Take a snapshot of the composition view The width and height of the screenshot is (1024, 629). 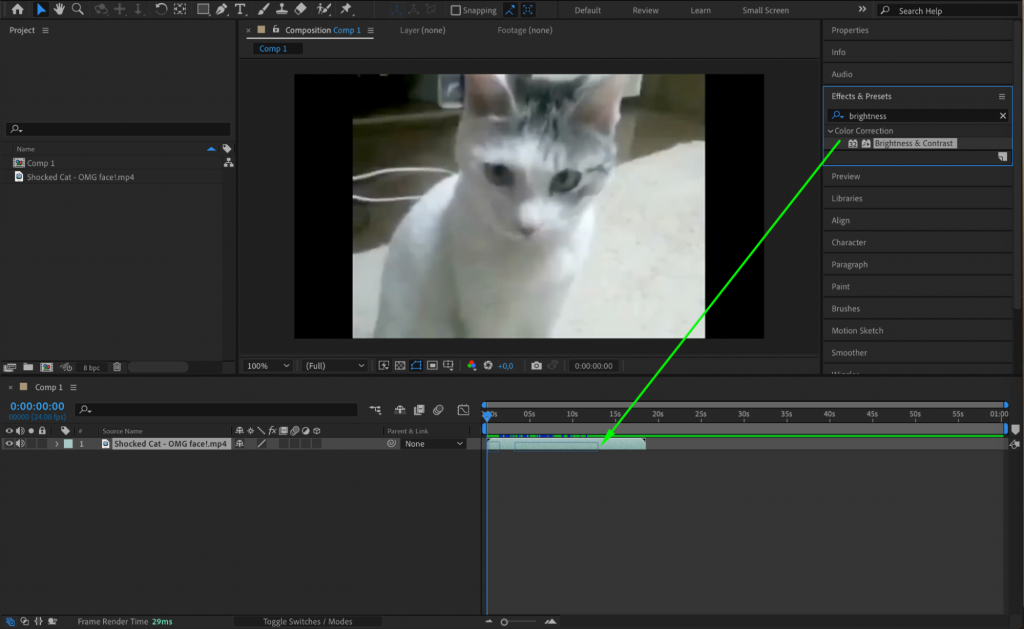pos(537,365)
